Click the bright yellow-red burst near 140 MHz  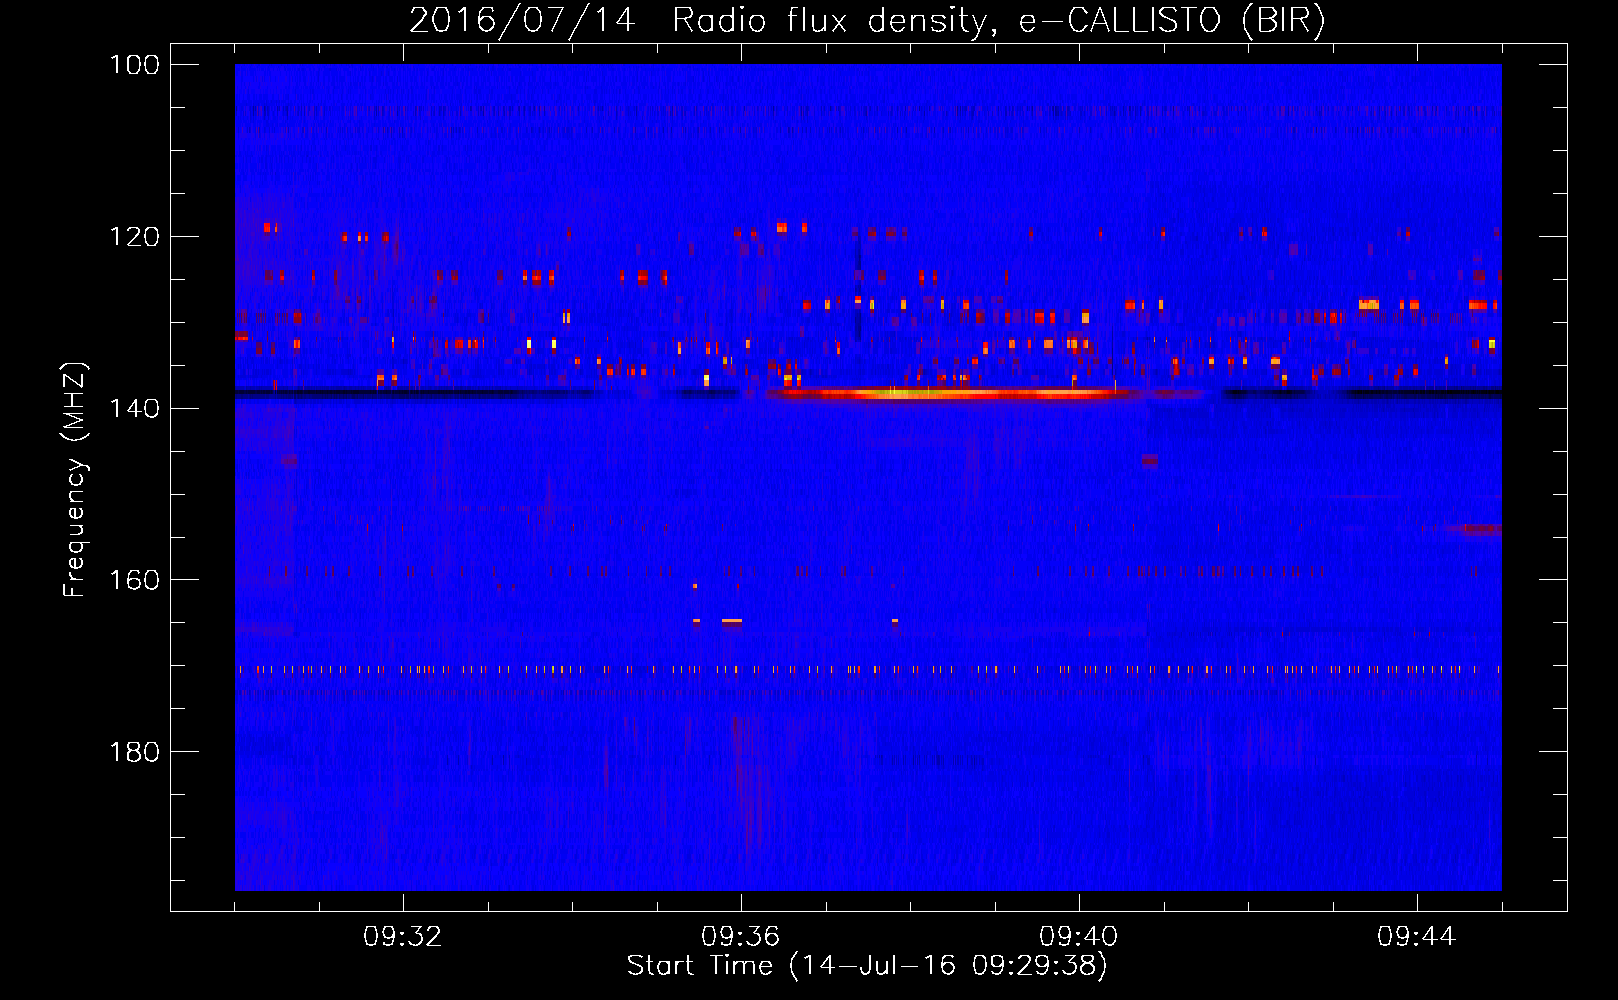(x=955, y=394)
